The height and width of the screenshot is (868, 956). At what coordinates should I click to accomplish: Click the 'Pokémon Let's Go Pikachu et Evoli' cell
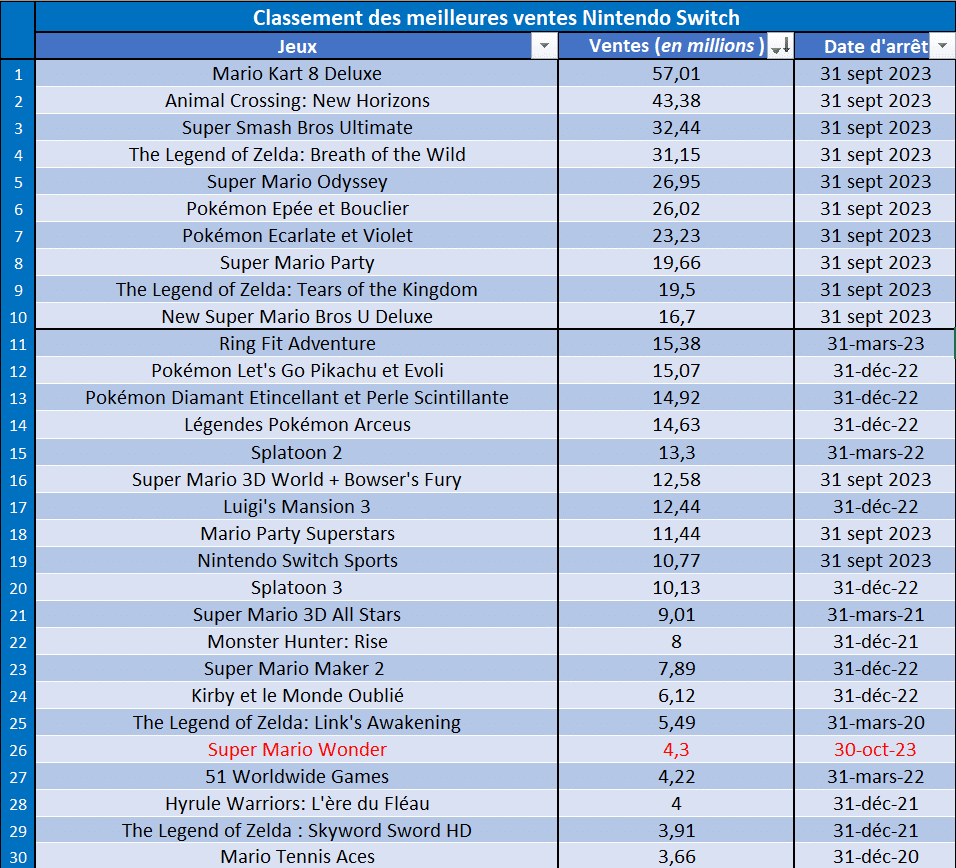point(297,371)
